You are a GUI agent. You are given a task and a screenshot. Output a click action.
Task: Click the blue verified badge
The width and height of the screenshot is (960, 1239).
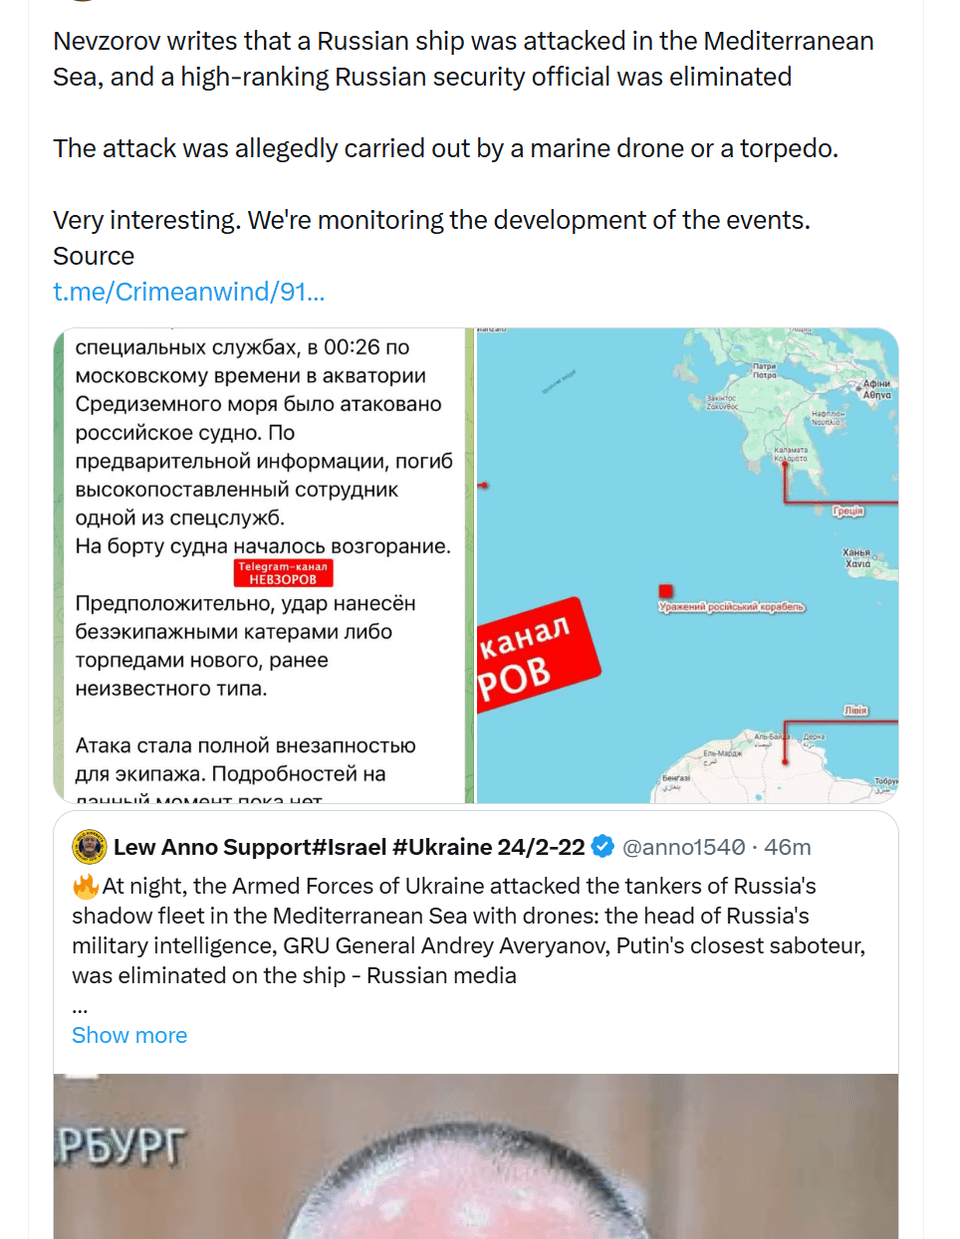point(602,847)
